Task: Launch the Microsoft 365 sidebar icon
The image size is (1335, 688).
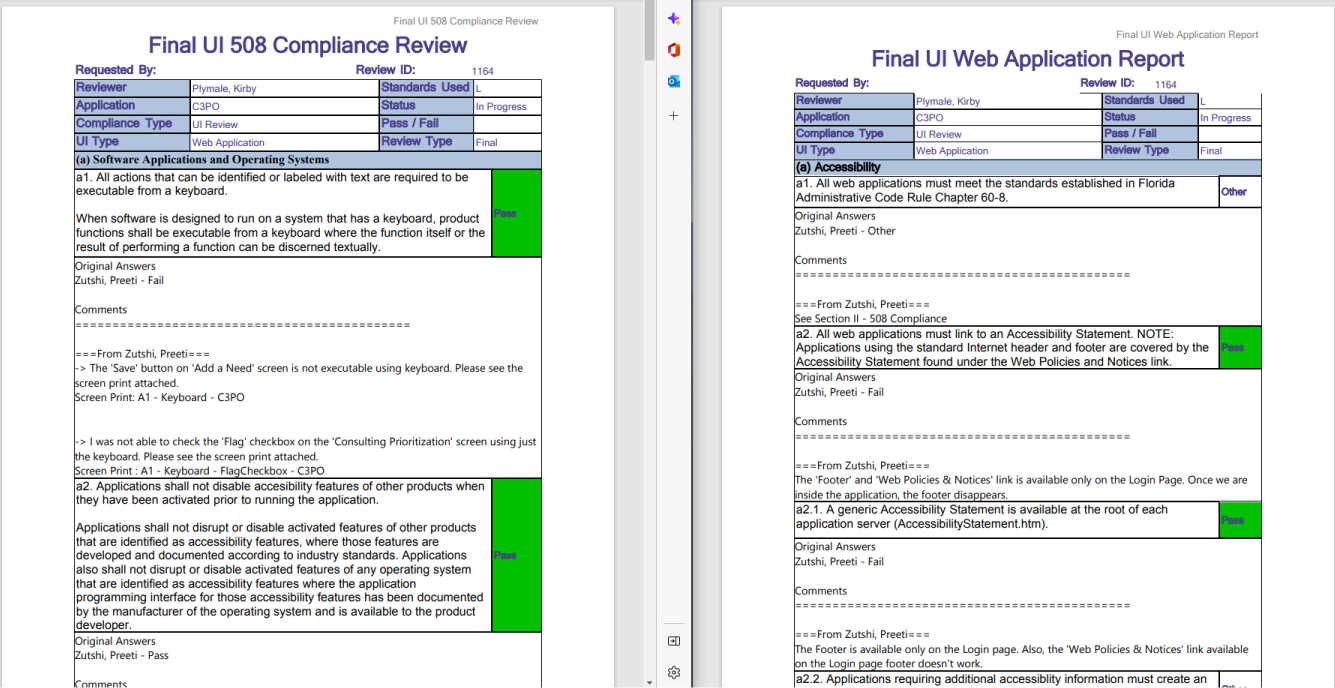Action: click(x=674, y=50)
